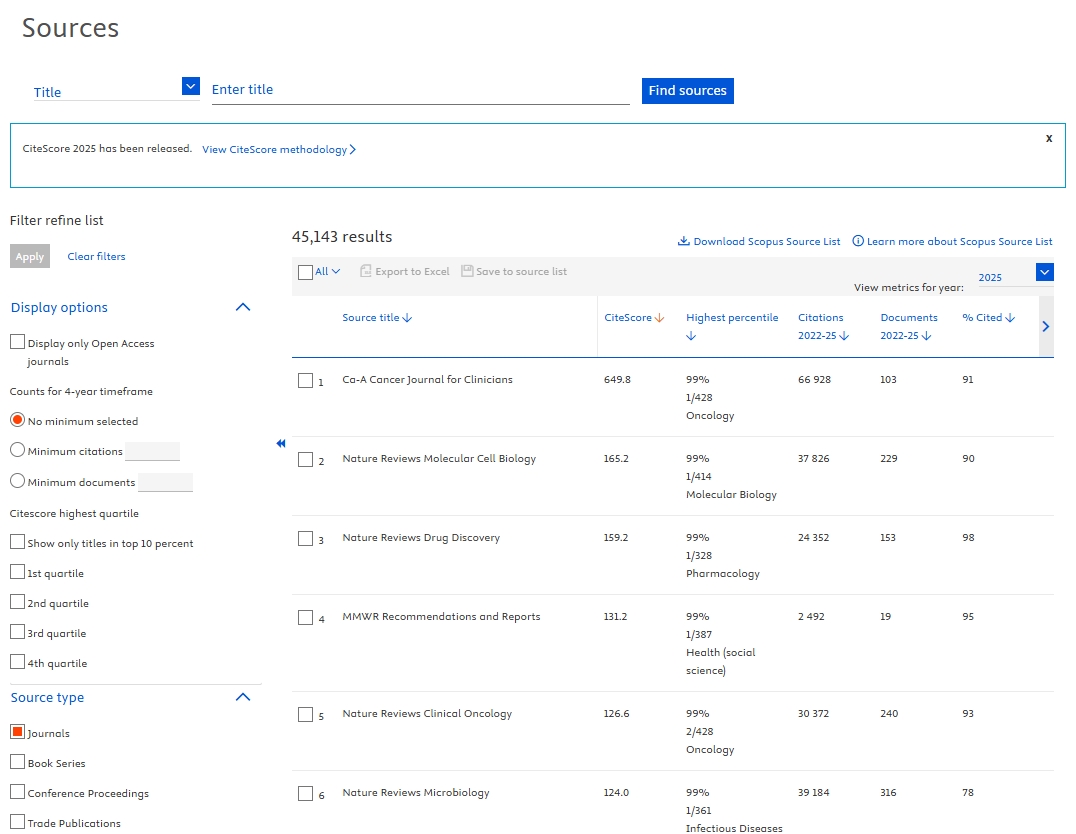Select Minimum citations radio option
Screen dimensions: 1076x834
18,450
